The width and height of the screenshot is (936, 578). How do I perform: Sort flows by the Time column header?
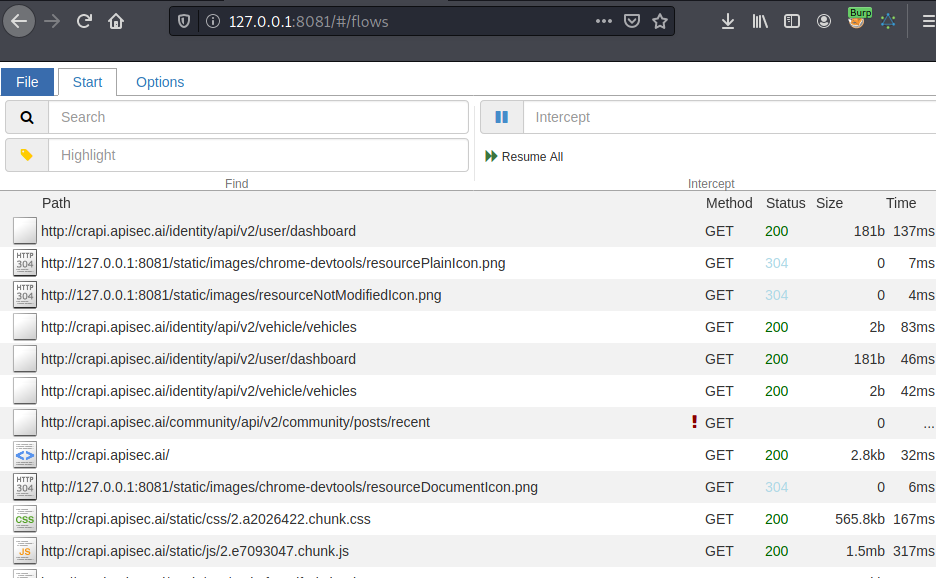tap(900, 203)
